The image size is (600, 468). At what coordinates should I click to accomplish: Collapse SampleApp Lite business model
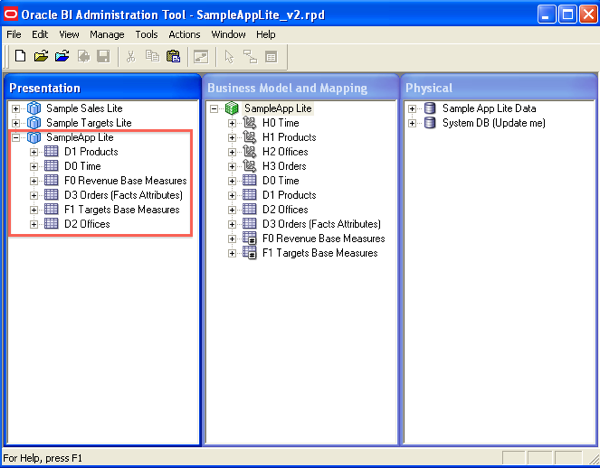[214, 109]
